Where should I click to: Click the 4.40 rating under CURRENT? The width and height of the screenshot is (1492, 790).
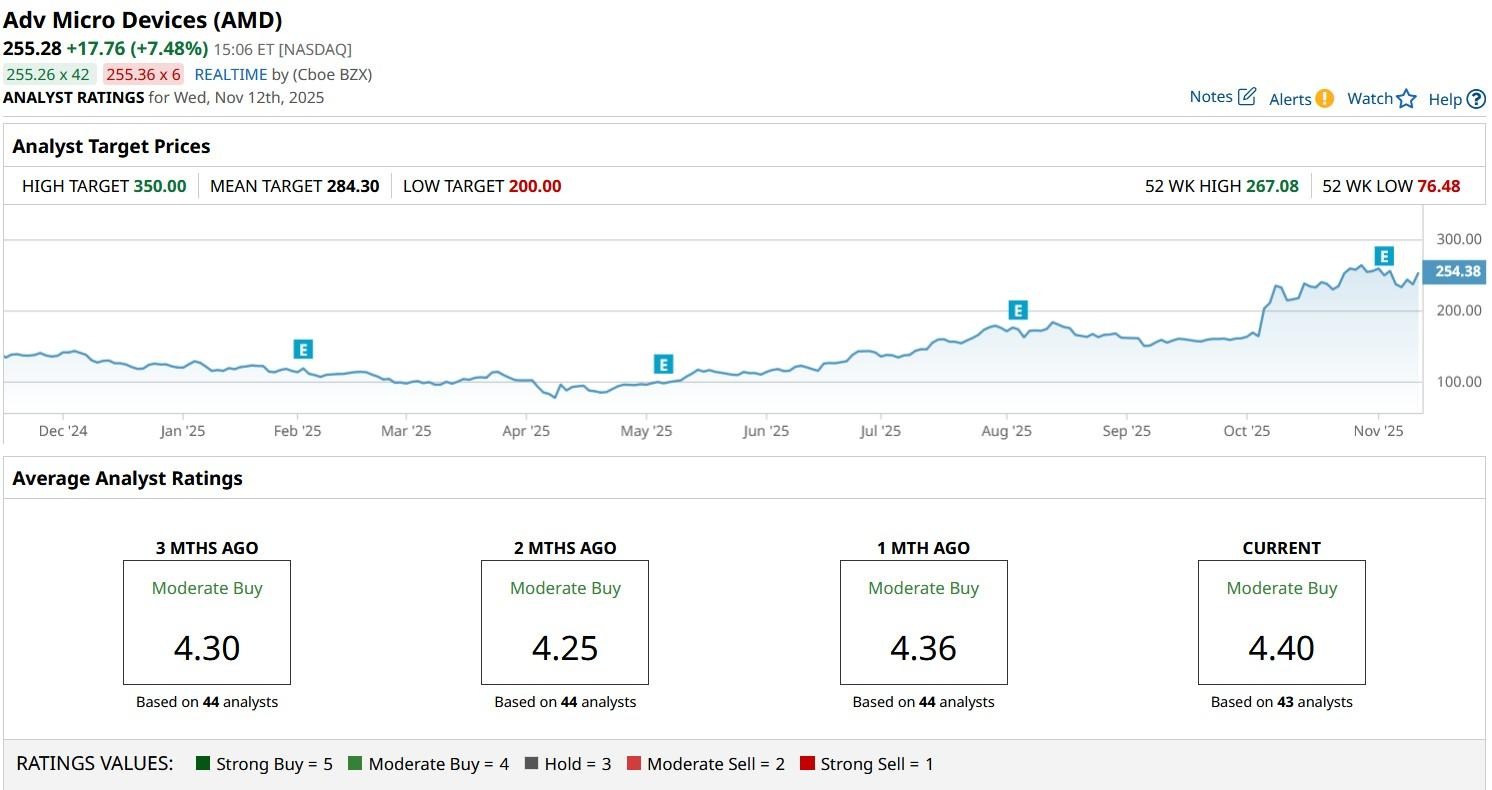tap(1282, 648)
